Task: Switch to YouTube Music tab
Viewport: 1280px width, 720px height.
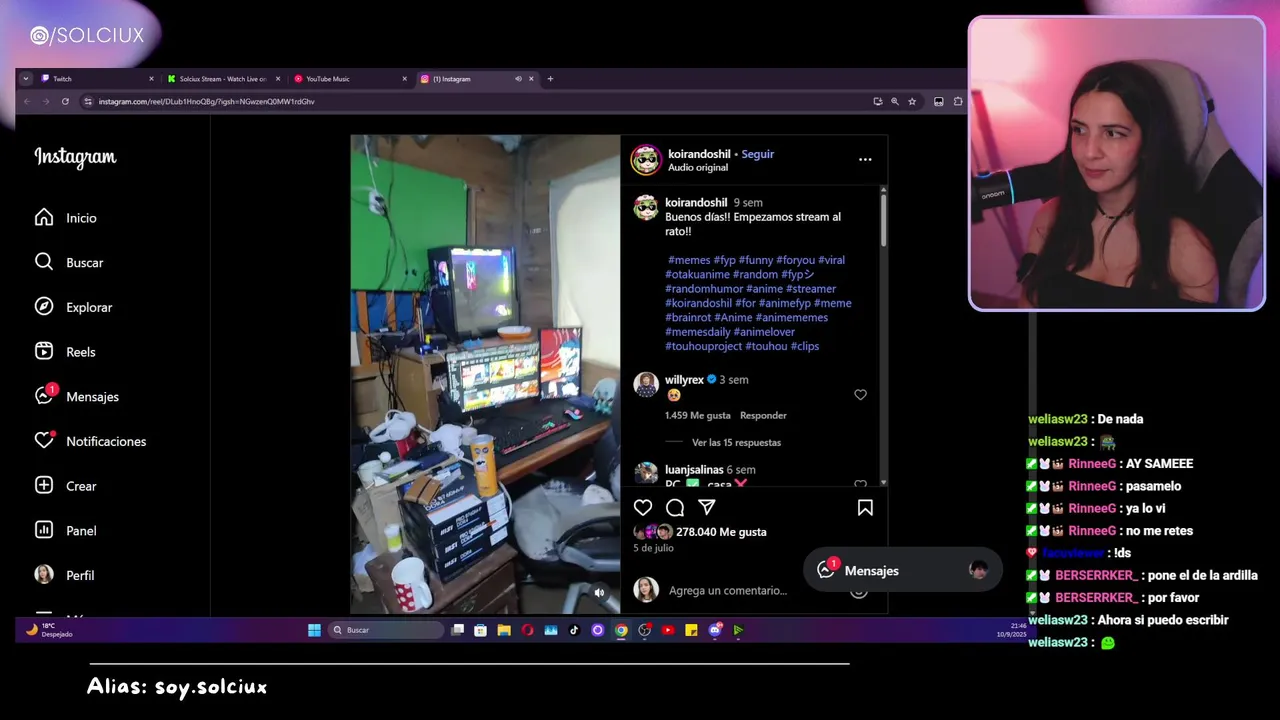Action: pyautogui.click(x=351, y=79)
